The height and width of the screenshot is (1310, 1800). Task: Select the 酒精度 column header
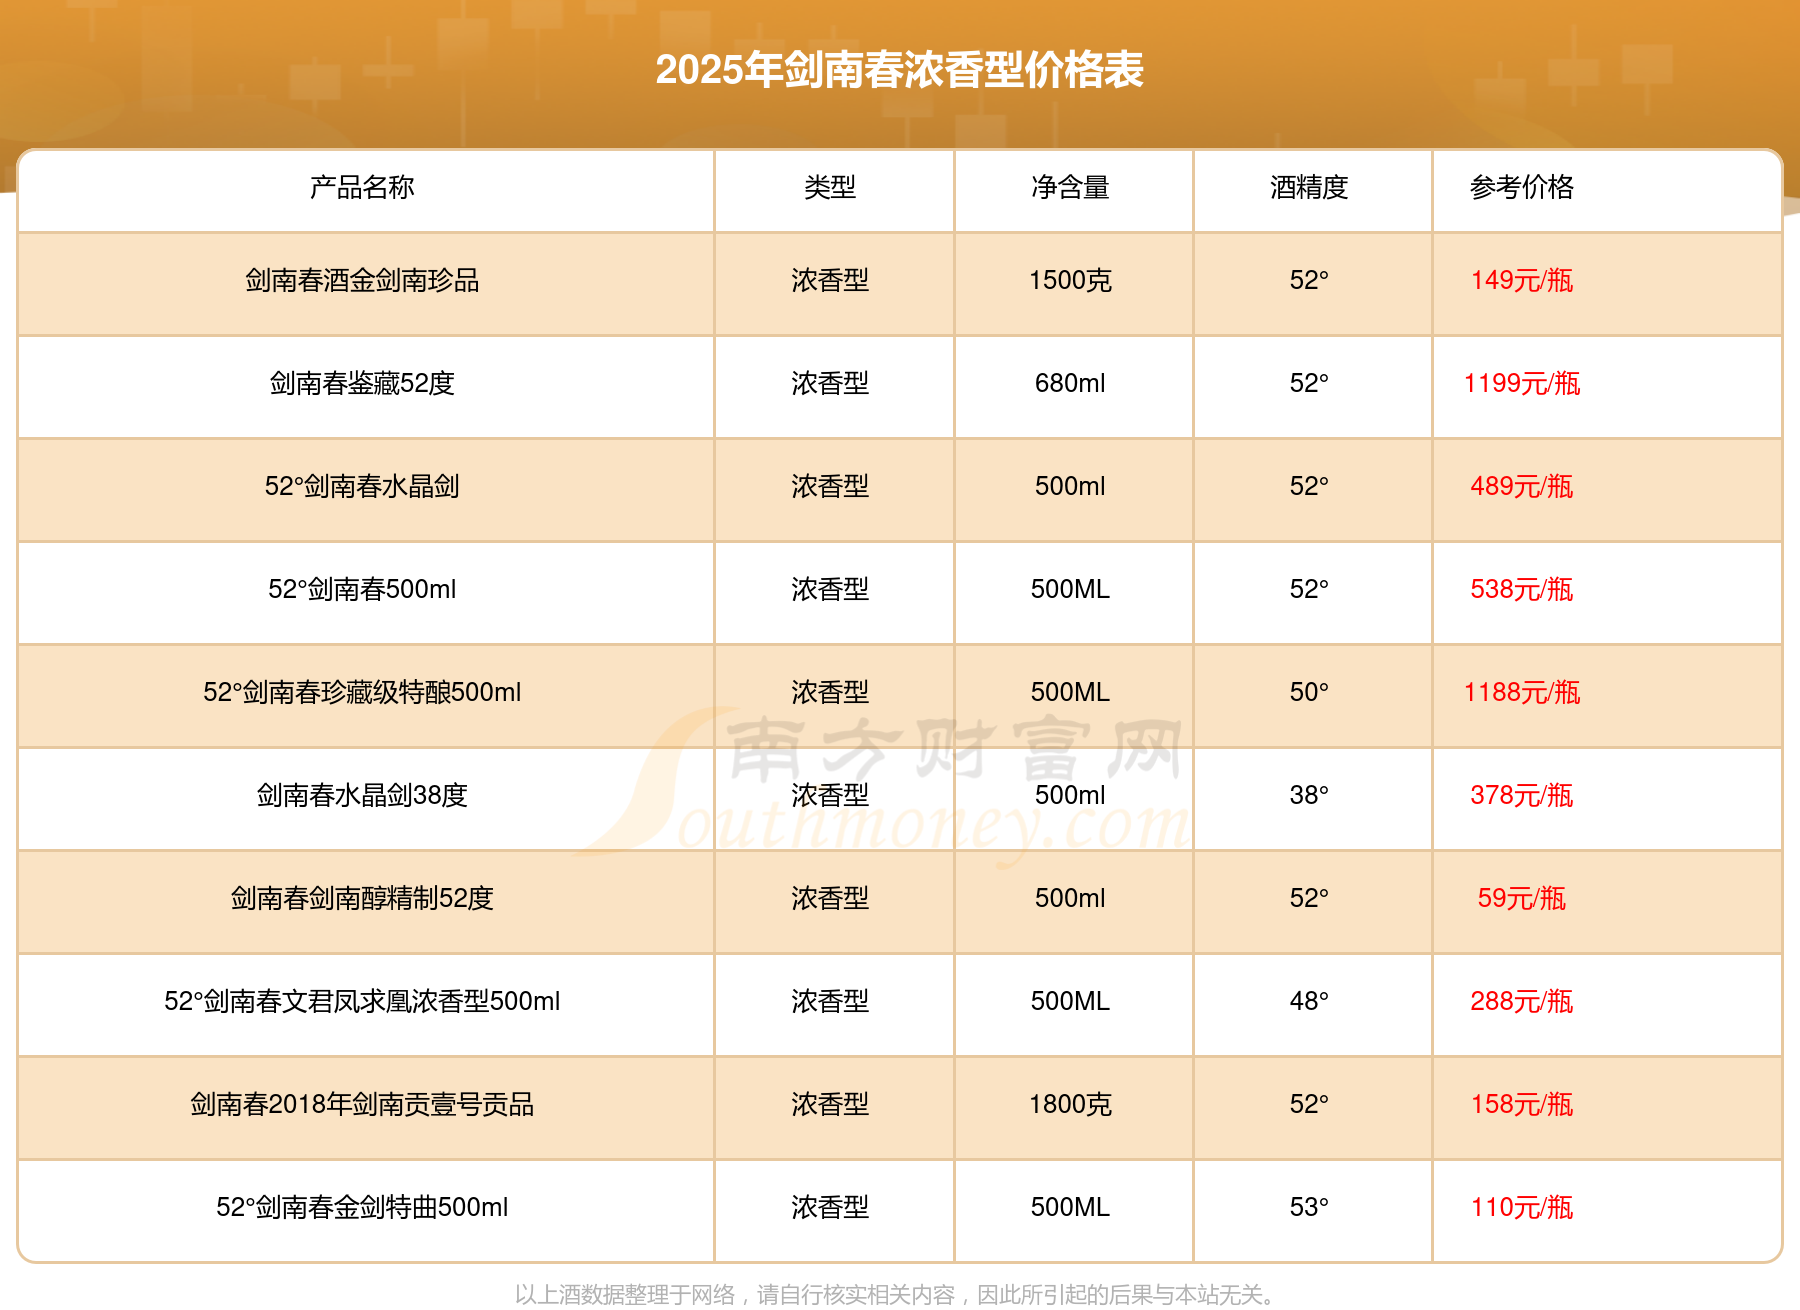[x=1309, y=187]
